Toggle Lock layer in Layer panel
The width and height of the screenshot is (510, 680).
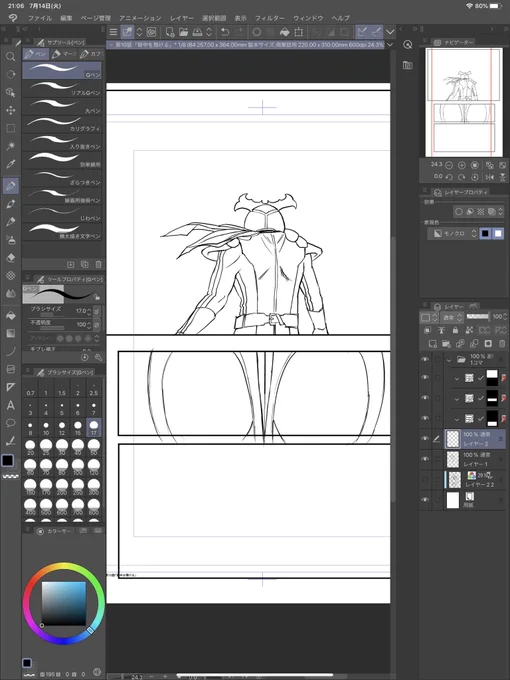(x=455, y=330)
